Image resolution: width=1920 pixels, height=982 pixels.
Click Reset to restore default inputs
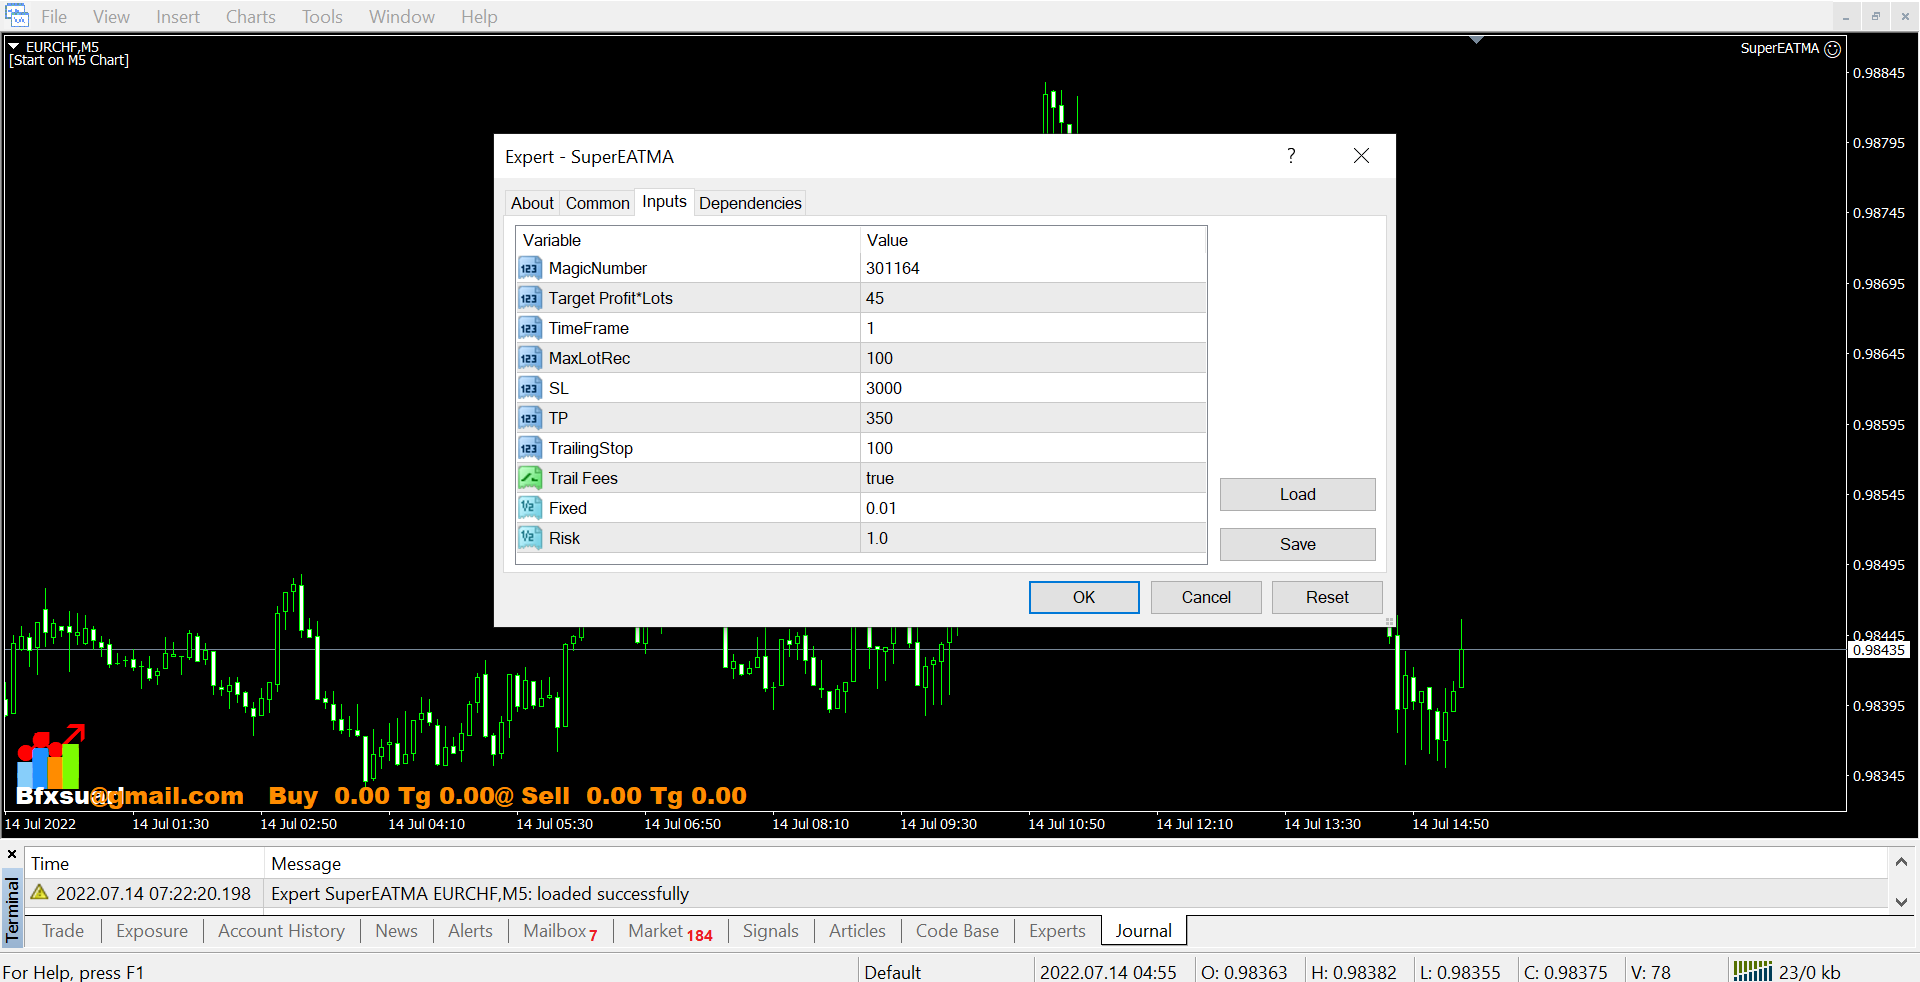(1326, 597)
